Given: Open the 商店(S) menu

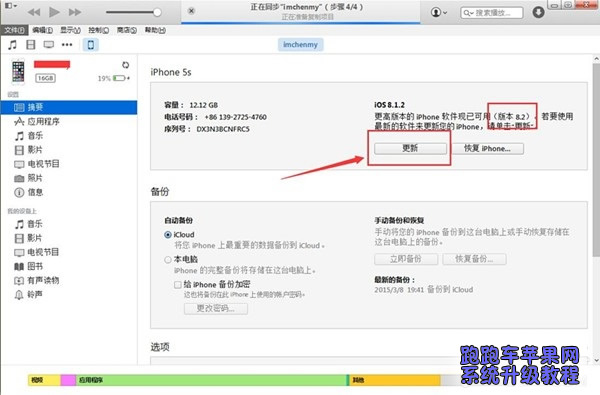Looking at the screenshot, I should coord(127,30).
